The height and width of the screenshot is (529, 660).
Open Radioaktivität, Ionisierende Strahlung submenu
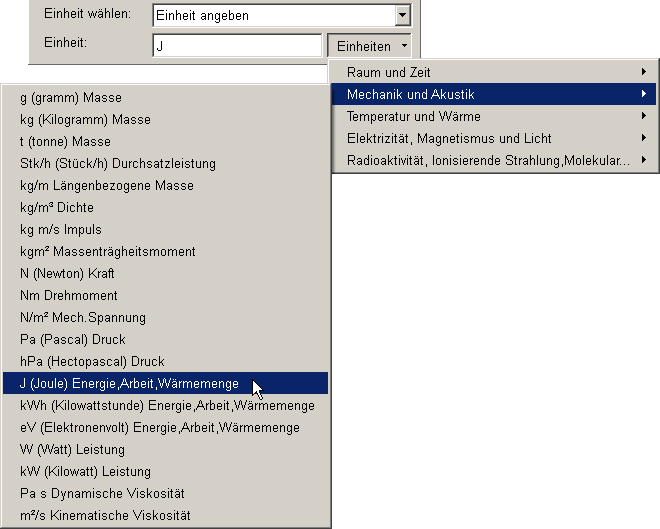[494, 160]
